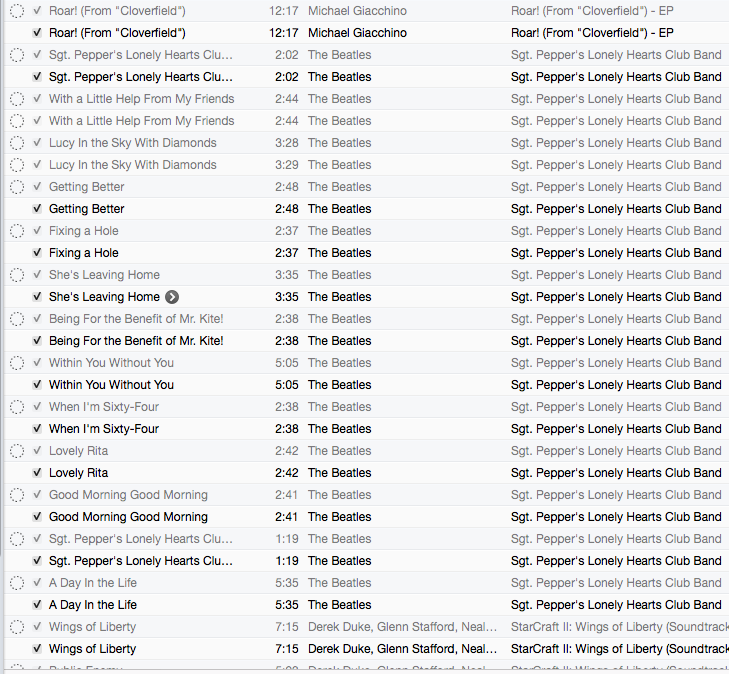
Task: Click album name in bold Good Morning Good Morning row
Action: [616, 516]
